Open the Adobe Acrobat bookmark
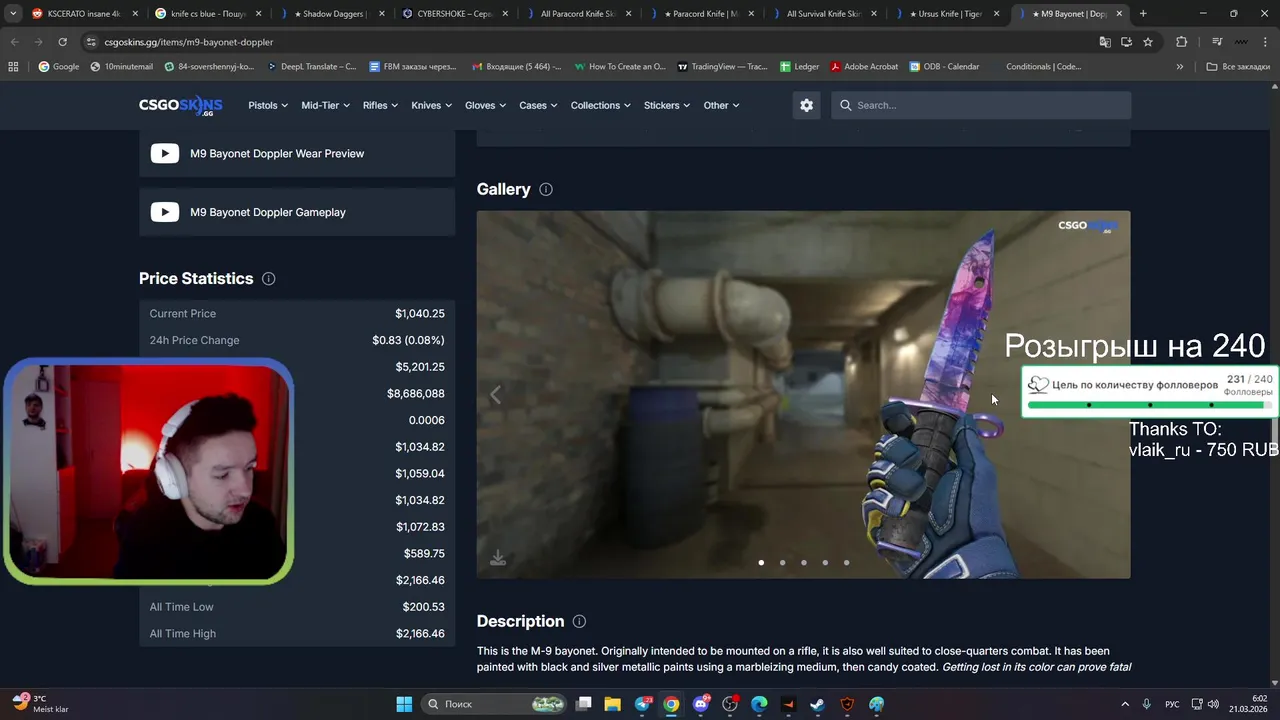Screen dimensions: 1280x720 (x=862, y=66)
